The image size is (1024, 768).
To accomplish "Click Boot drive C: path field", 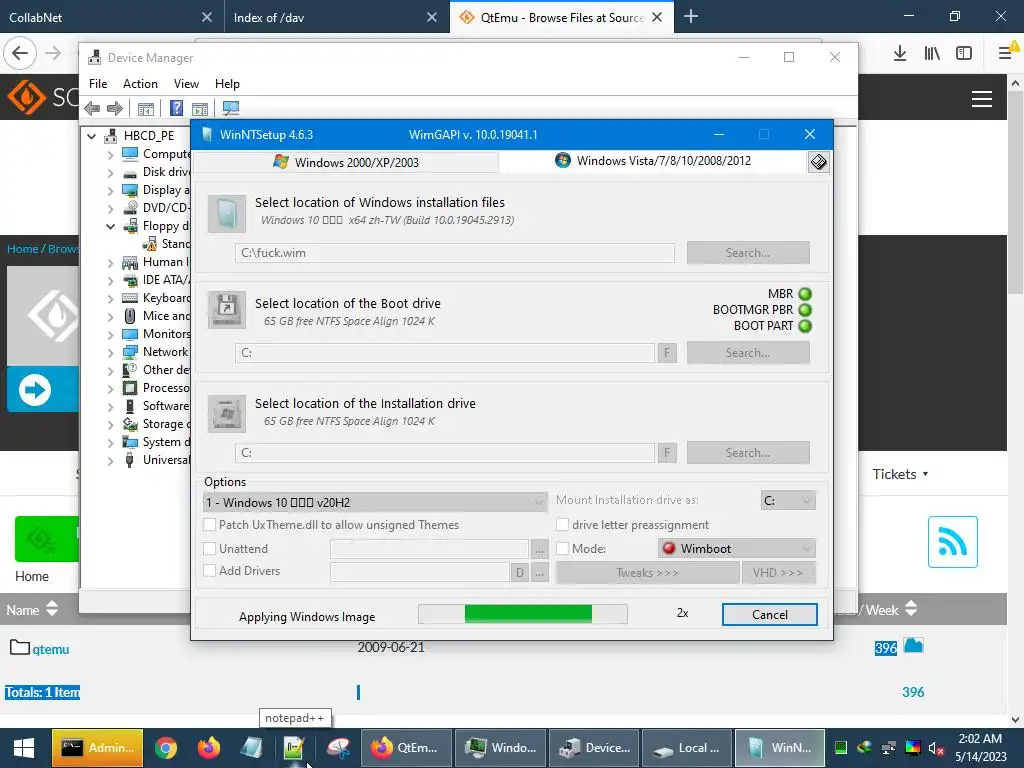I will click(445, 353).
